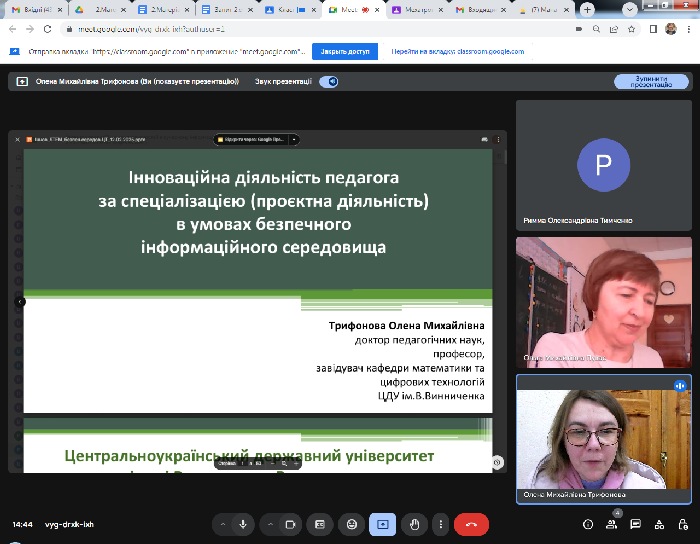Raise hand in the meeting

(x=412, y=524)
